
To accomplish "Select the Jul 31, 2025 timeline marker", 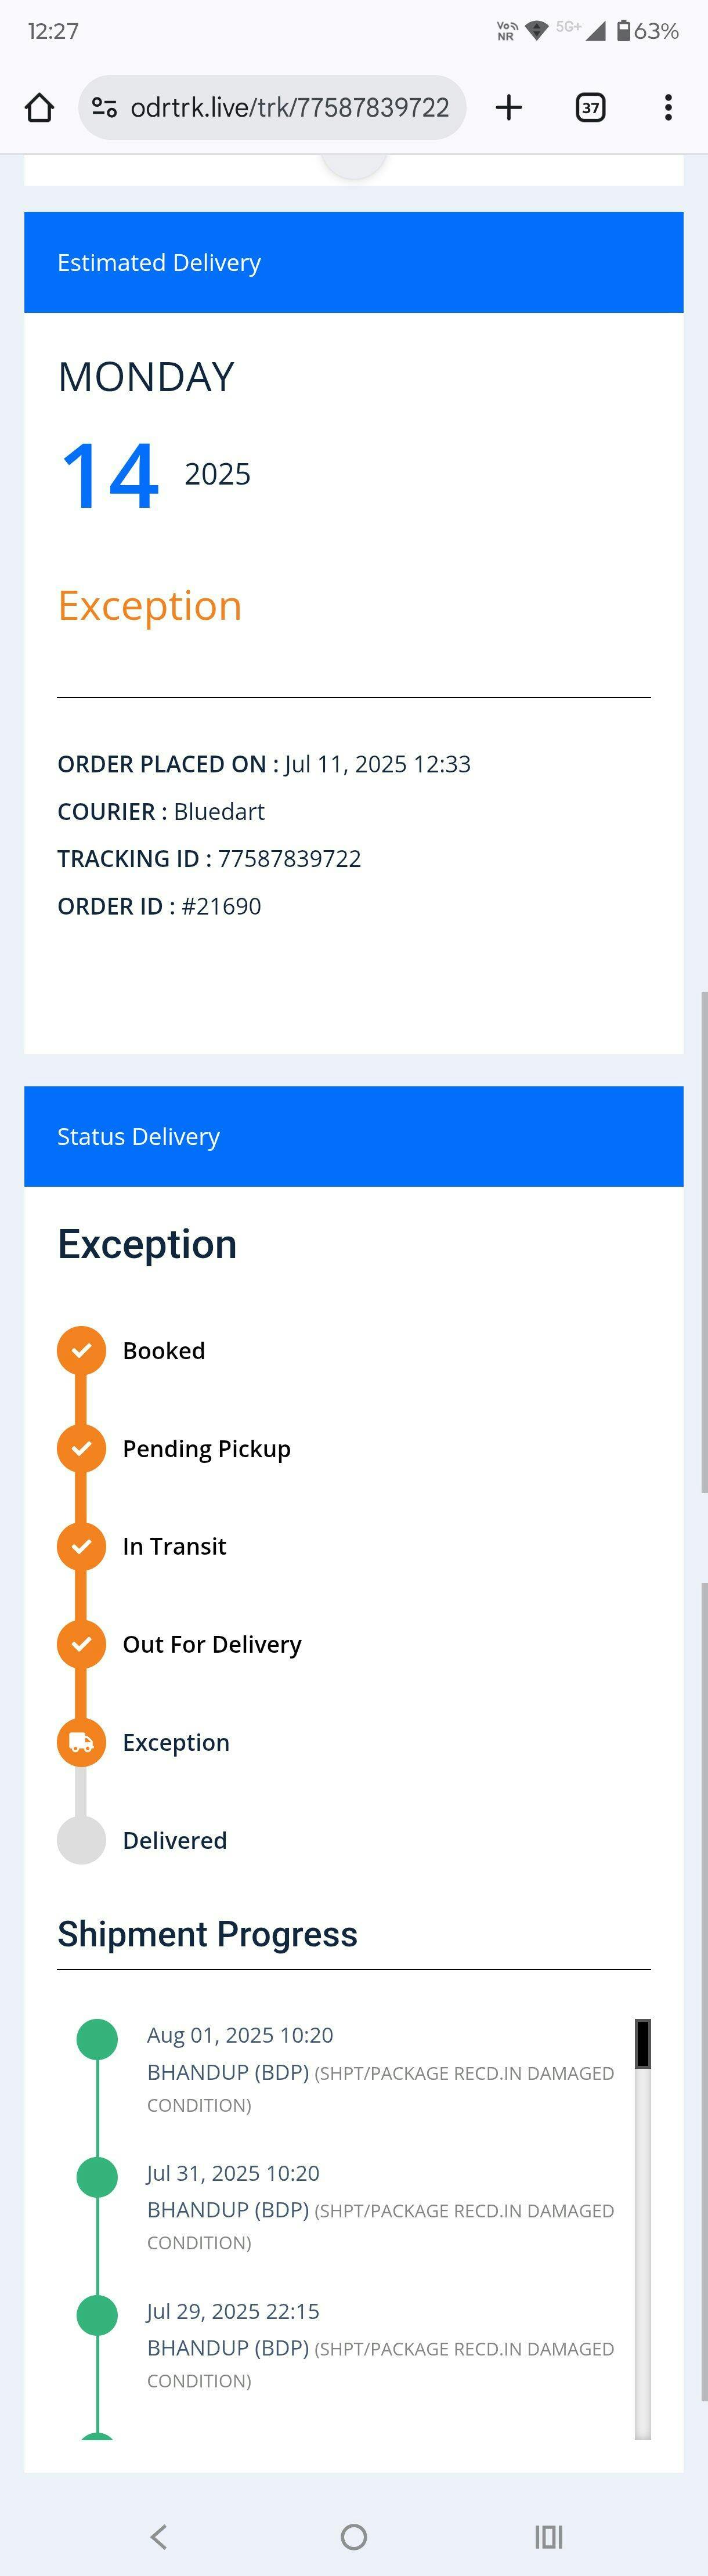I will pos(97,2177).
